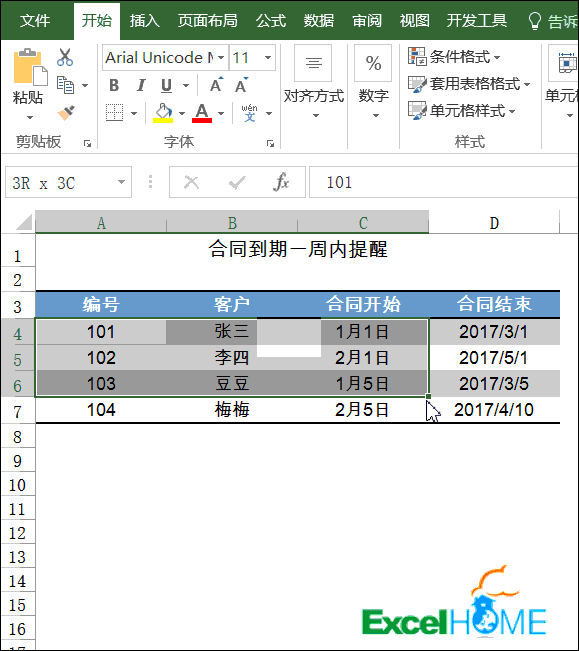Select header cell 合同结束

pos(494,304)
